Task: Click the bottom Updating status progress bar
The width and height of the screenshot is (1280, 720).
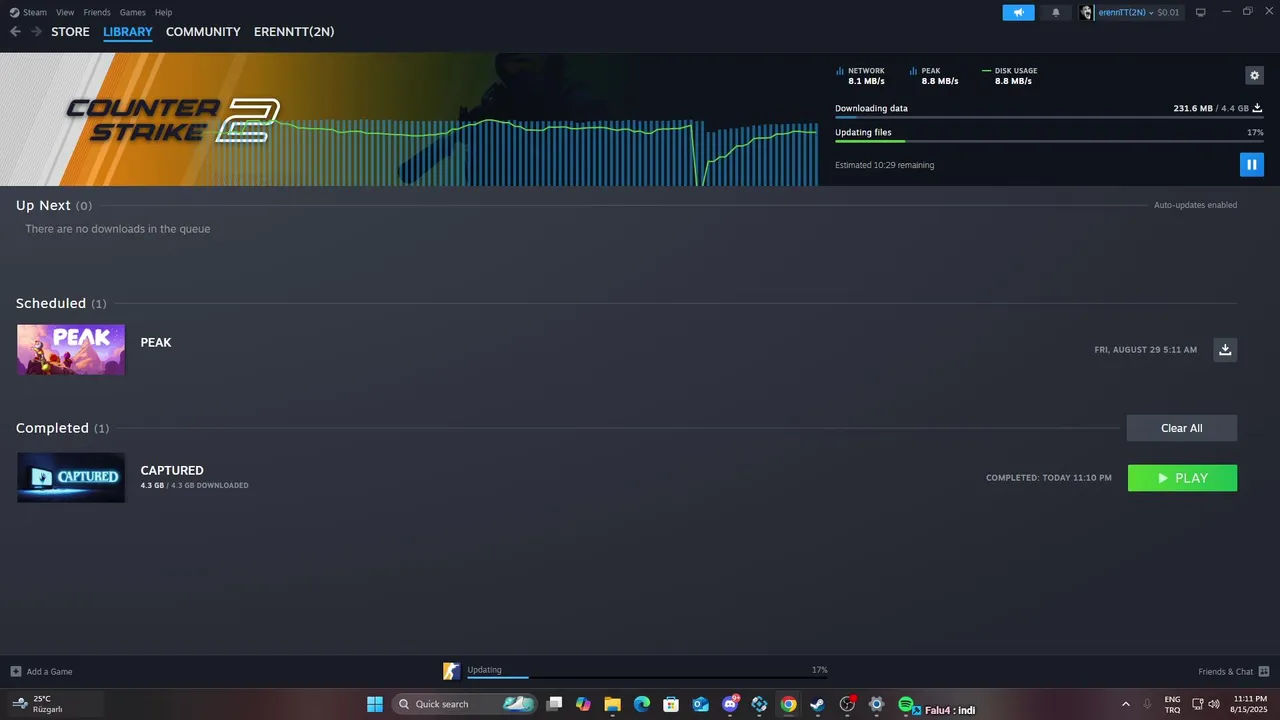Action: point(648,677)
